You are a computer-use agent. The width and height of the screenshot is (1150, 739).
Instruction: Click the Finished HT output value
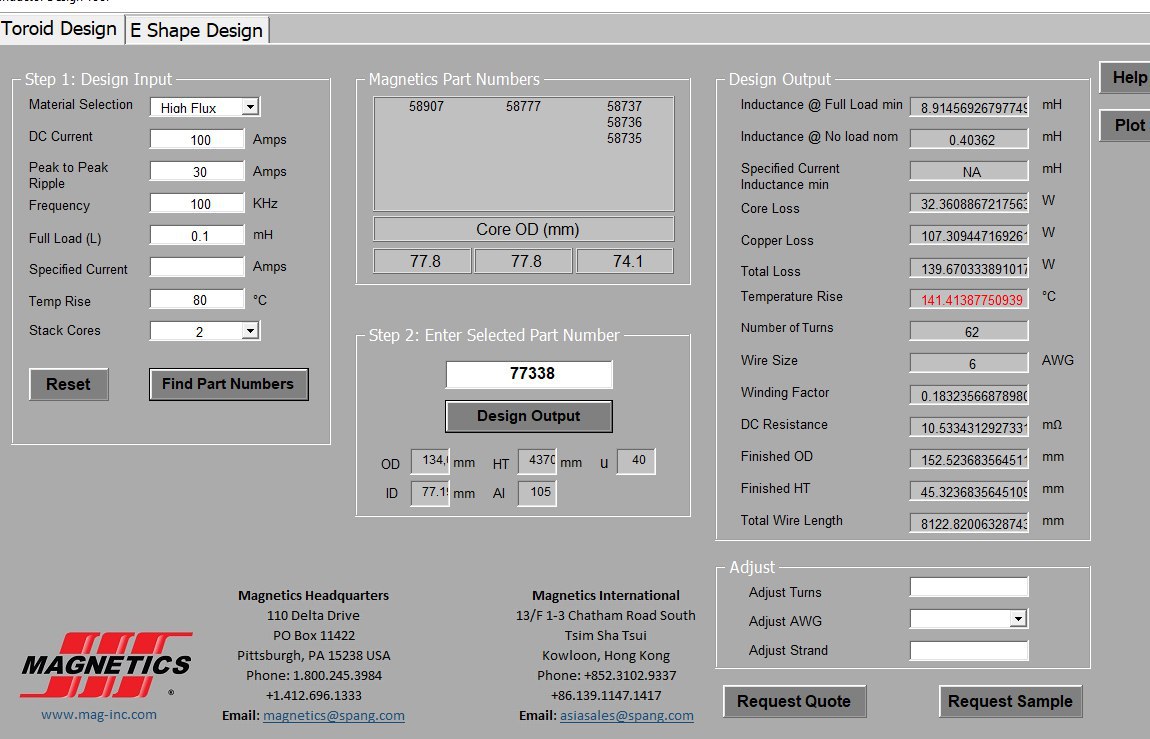[x=969, y=492]
